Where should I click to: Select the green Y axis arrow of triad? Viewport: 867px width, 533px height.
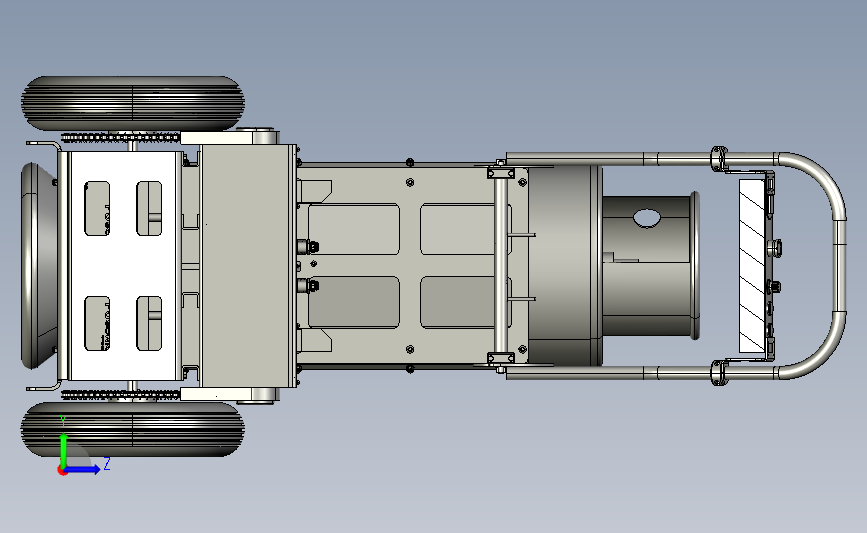64,450
